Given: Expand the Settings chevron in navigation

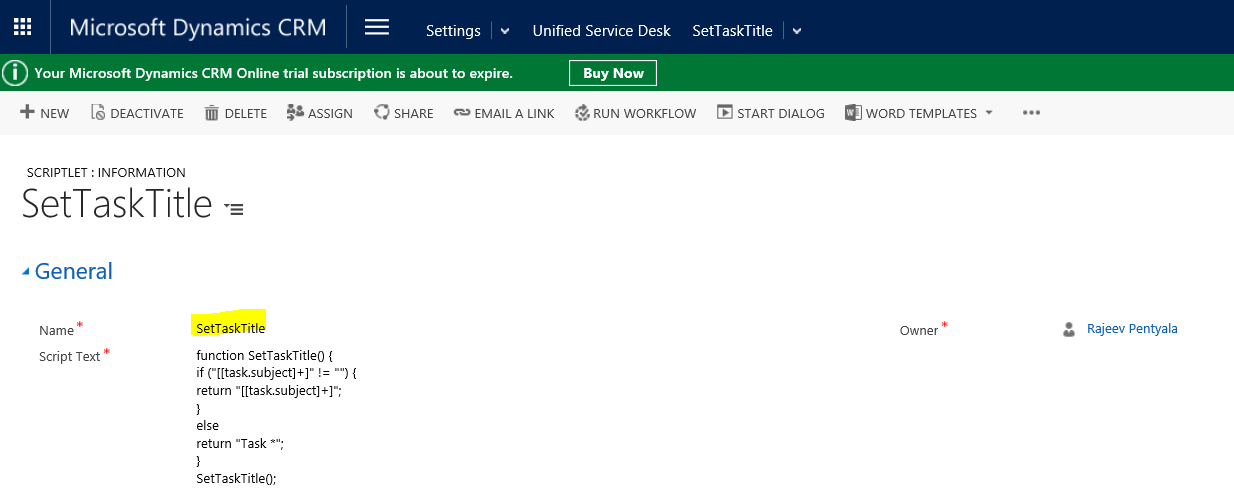Looking at the screenshot, I should (505, 31).
